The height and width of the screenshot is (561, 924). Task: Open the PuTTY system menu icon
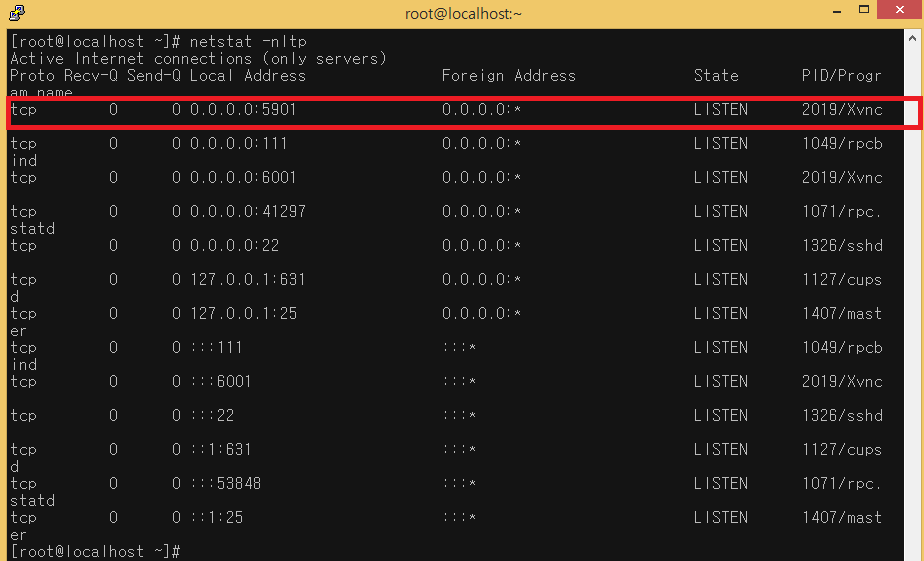coord(17,13)
